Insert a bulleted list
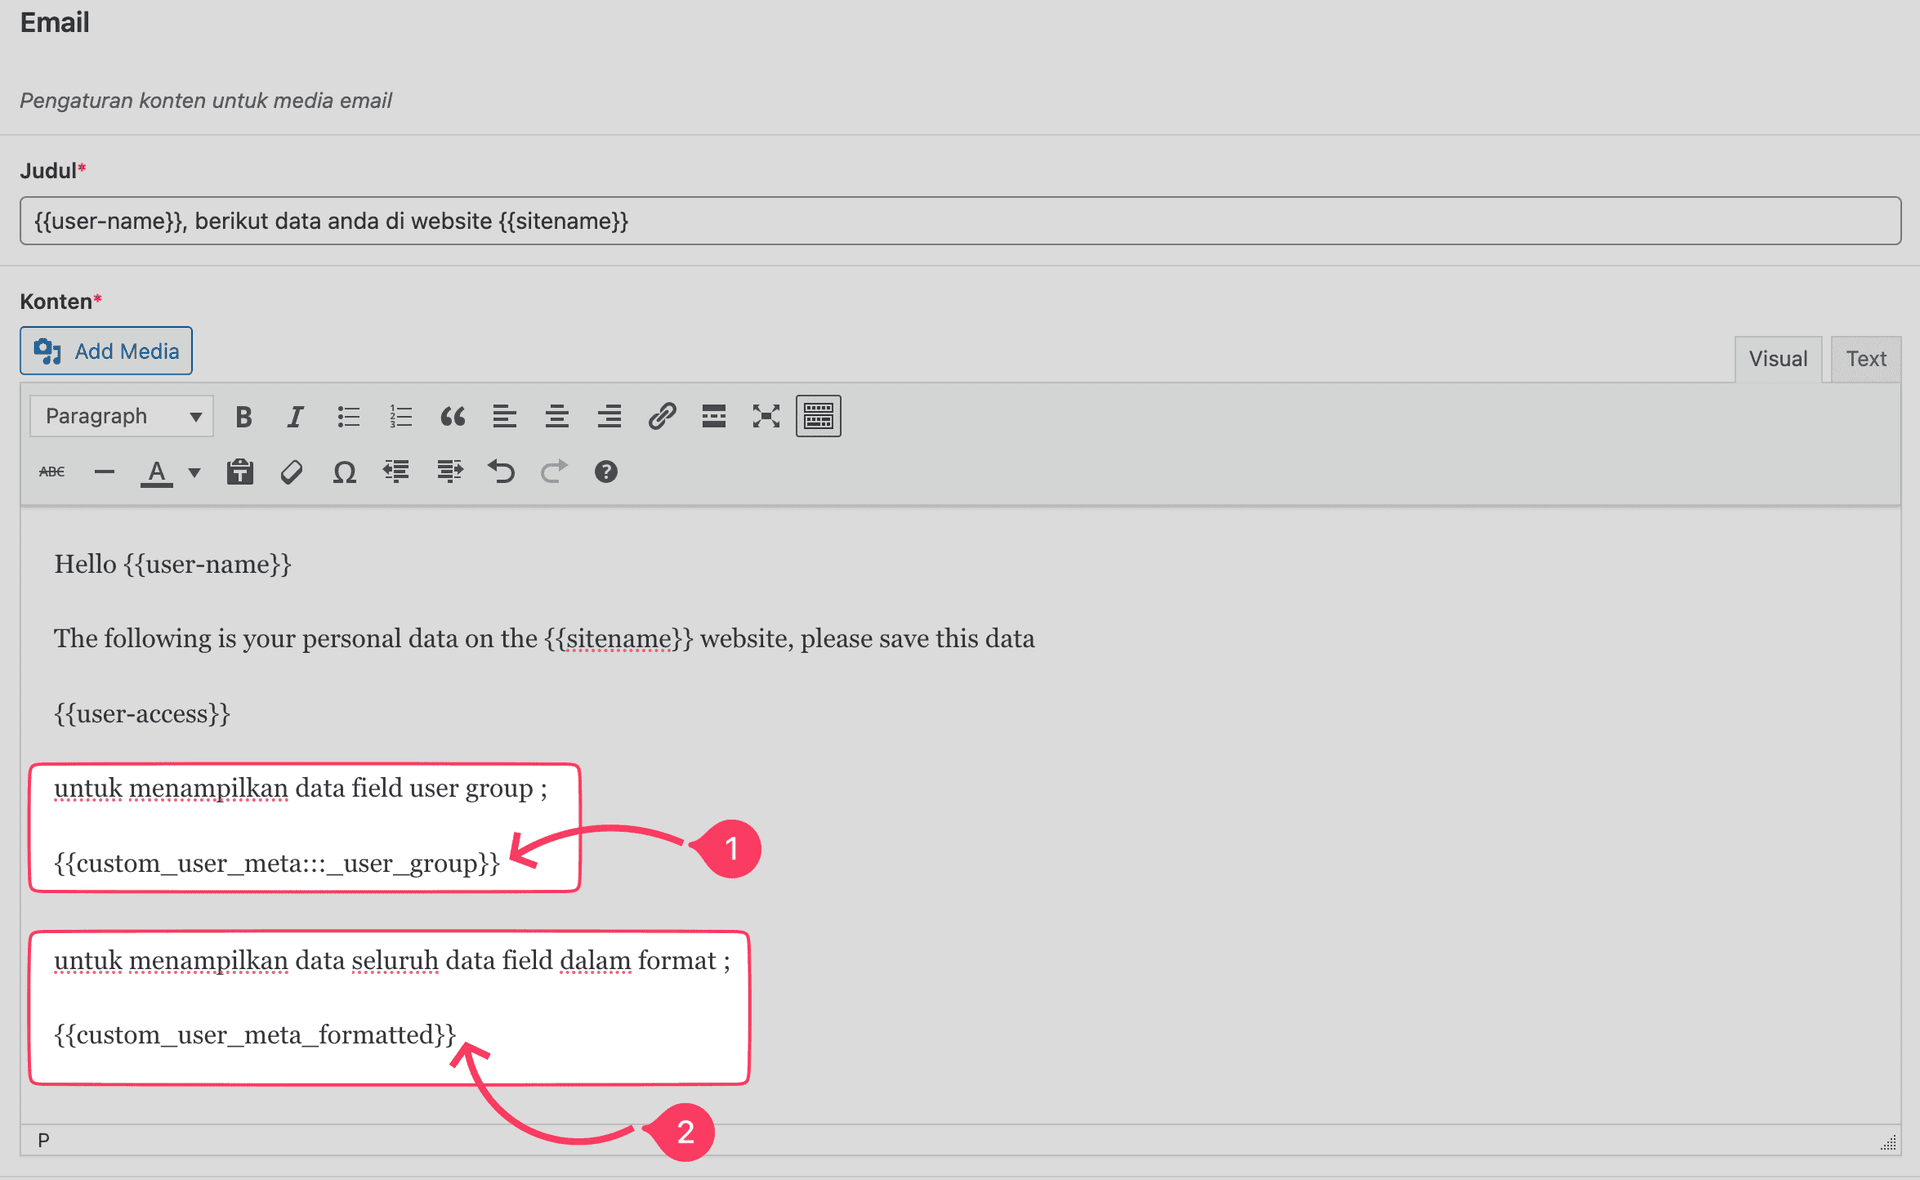 point(348,416)
